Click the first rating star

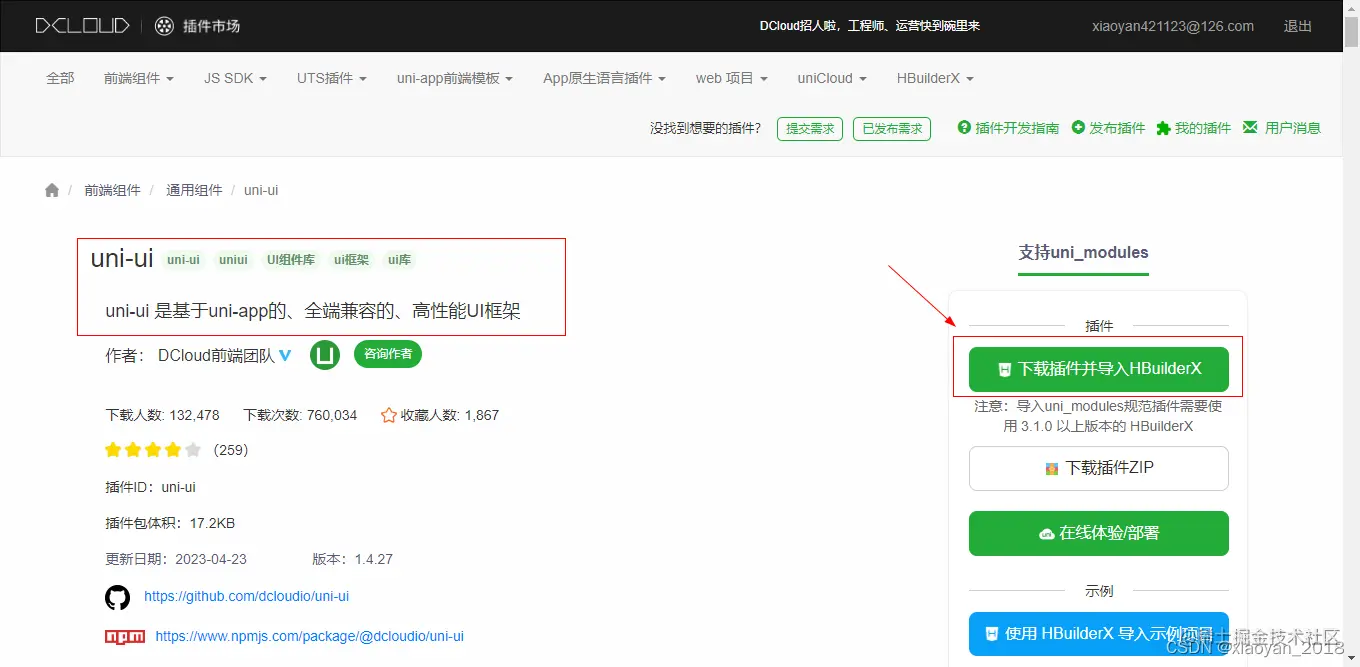pyautogui.click(x=113, y=450)
